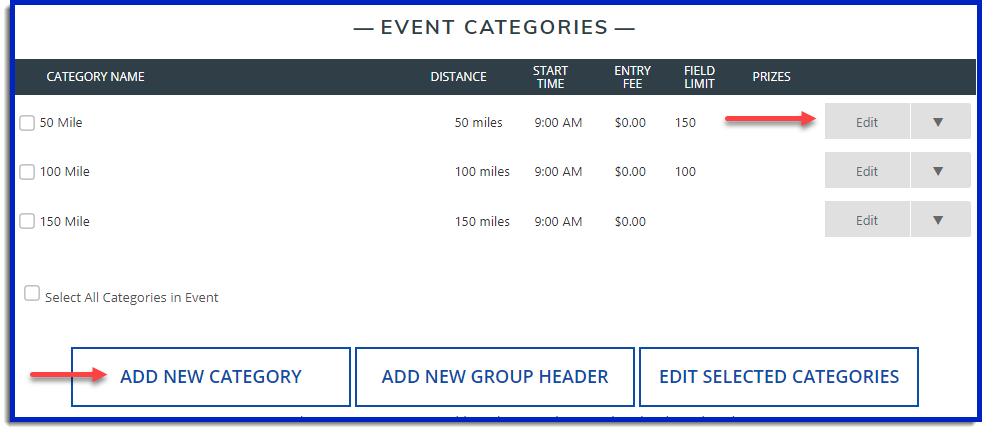Check the 150 Mile category checkbox
Image resolution: width=982 pixels, height=432 pixels.
click(x=27, y=221)
